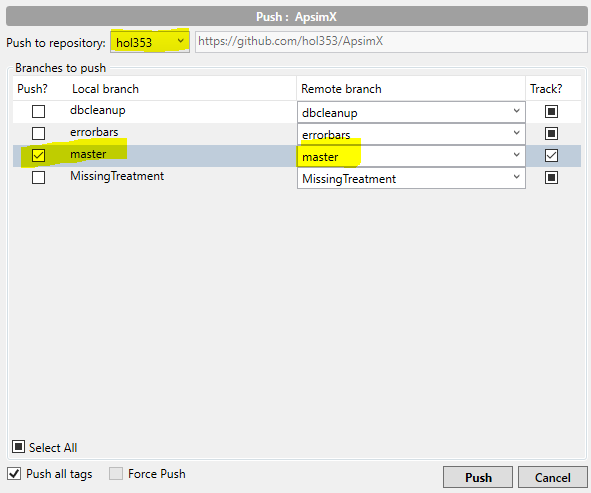Check the errorbars push checkbox
The height and width of the screenshot is (493, 591).
click(x=38, y=133)
